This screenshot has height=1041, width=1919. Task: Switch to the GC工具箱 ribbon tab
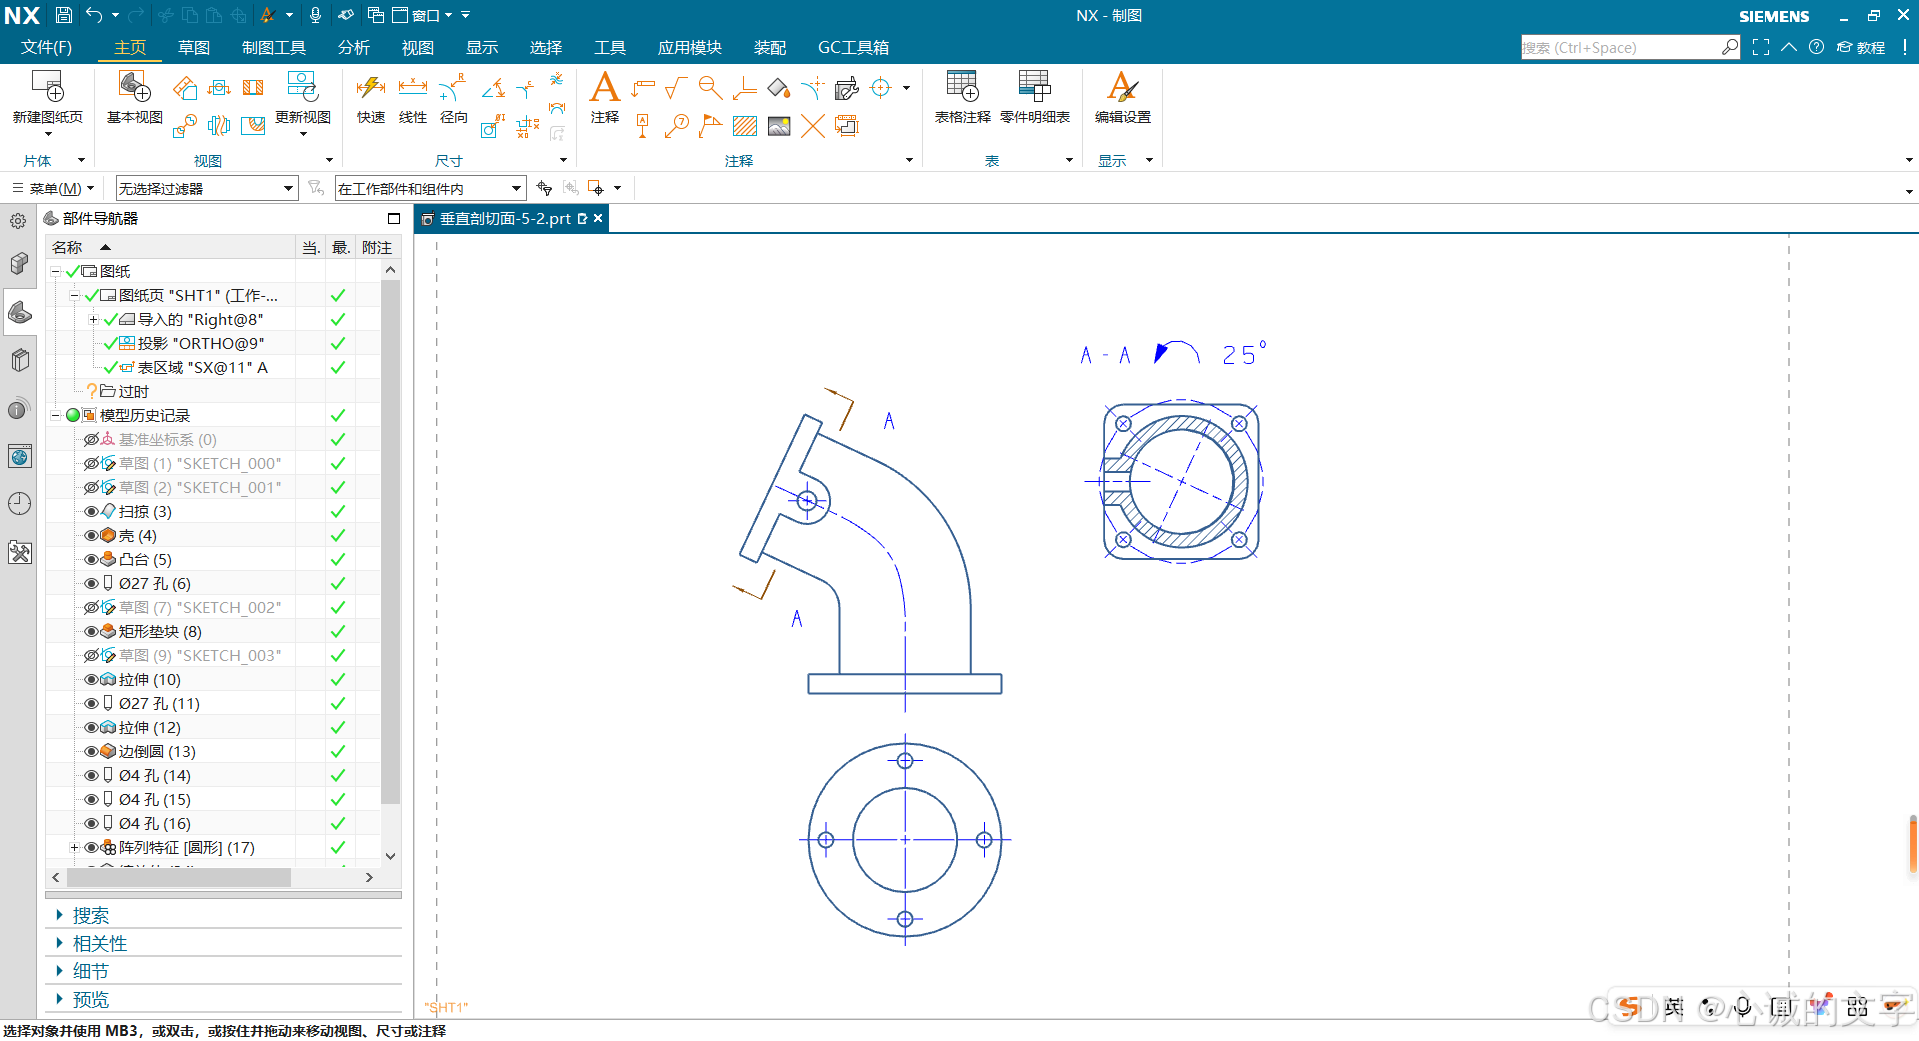[853, 47]
